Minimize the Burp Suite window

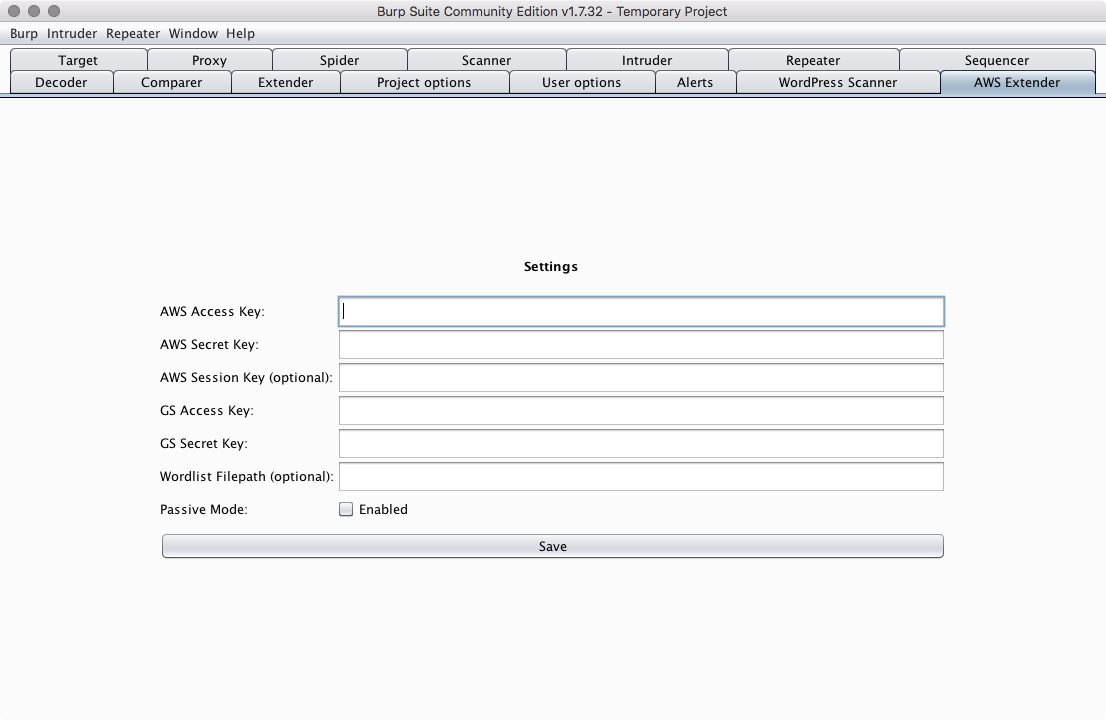(x=34, y=11)
